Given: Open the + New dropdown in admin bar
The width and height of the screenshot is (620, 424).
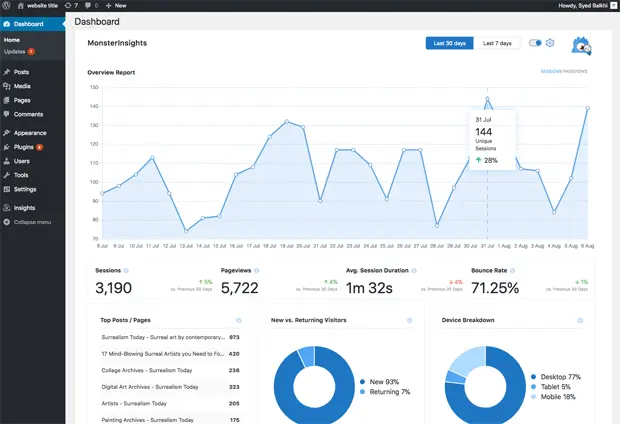Looking at the screenshot, I should 117,5.
